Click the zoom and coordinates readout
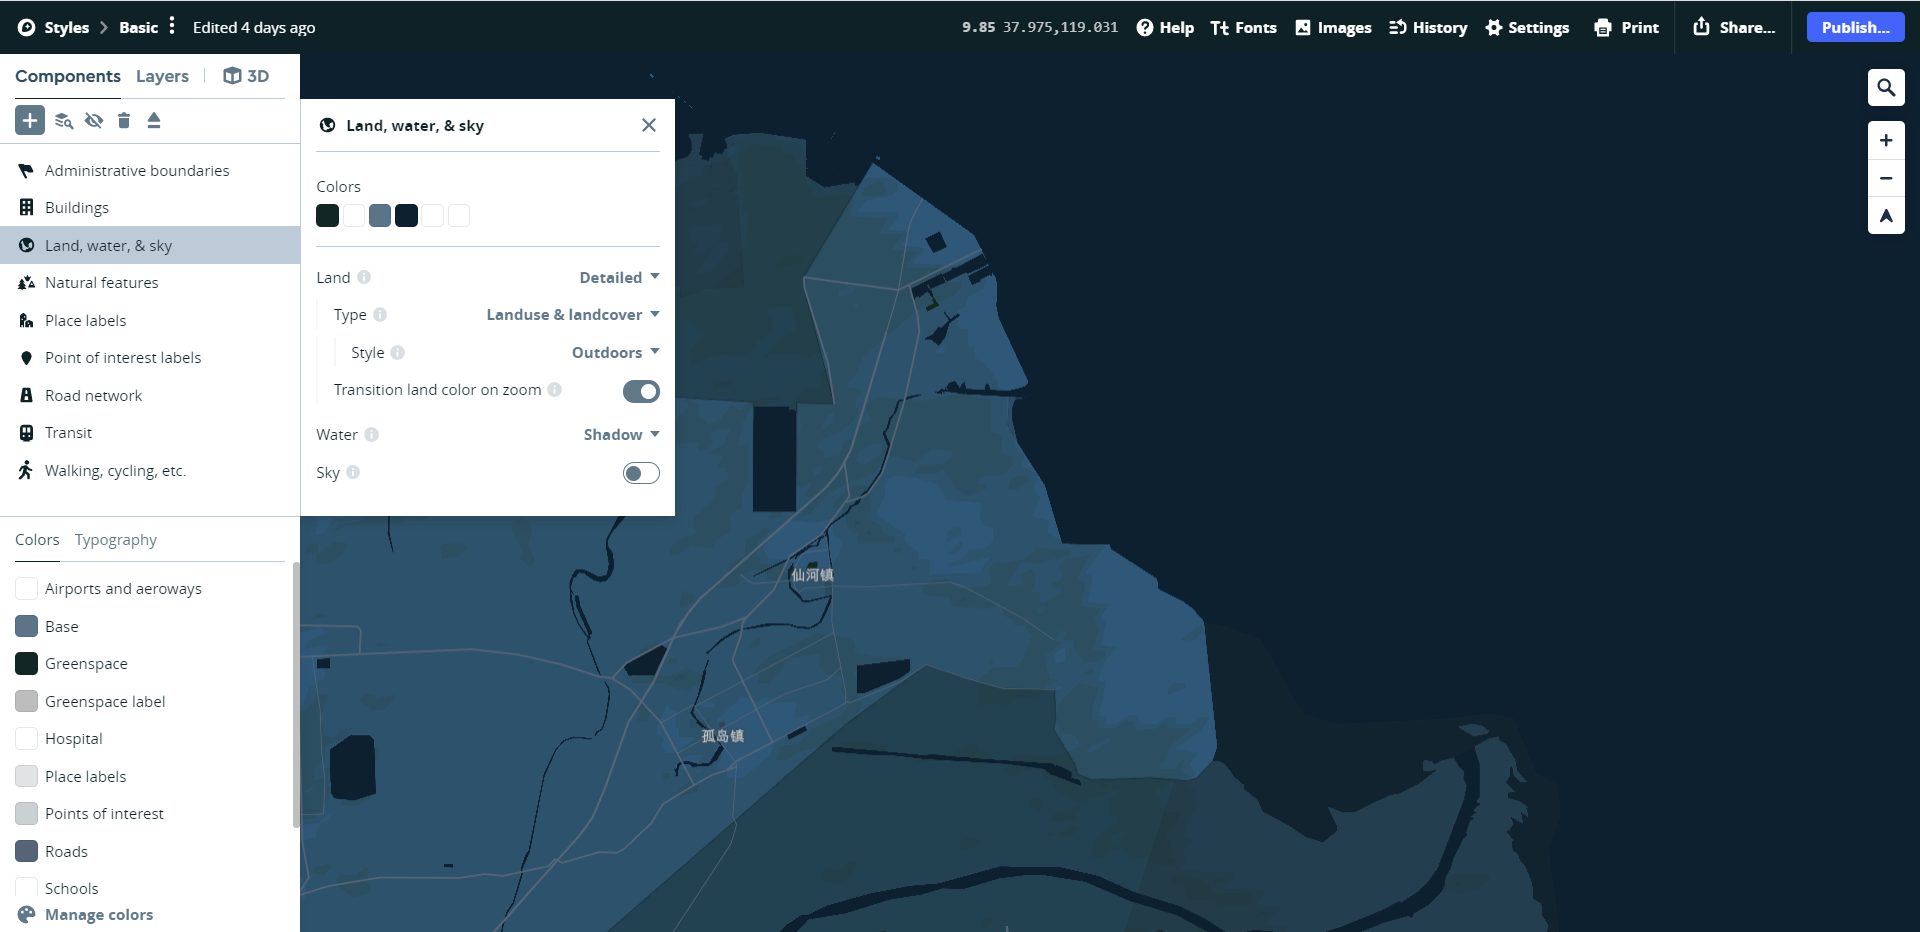Screen dimensions: 1920x932 (1040, 28)
